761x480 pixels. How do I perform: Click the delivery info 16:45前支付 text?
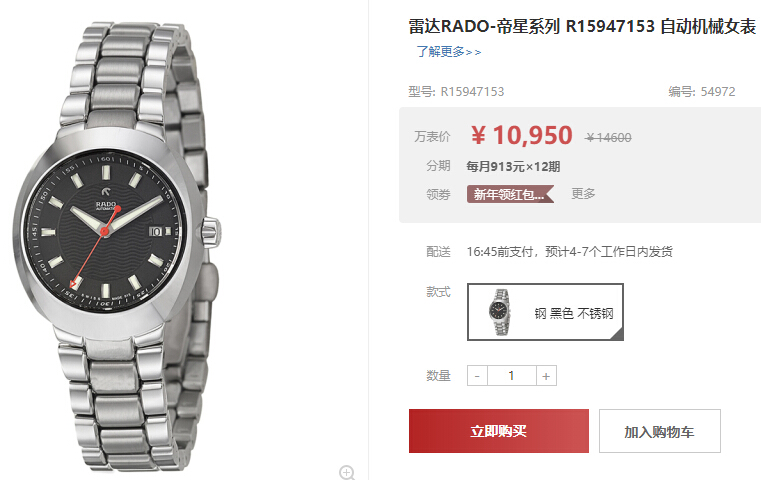tap(569, 251)
